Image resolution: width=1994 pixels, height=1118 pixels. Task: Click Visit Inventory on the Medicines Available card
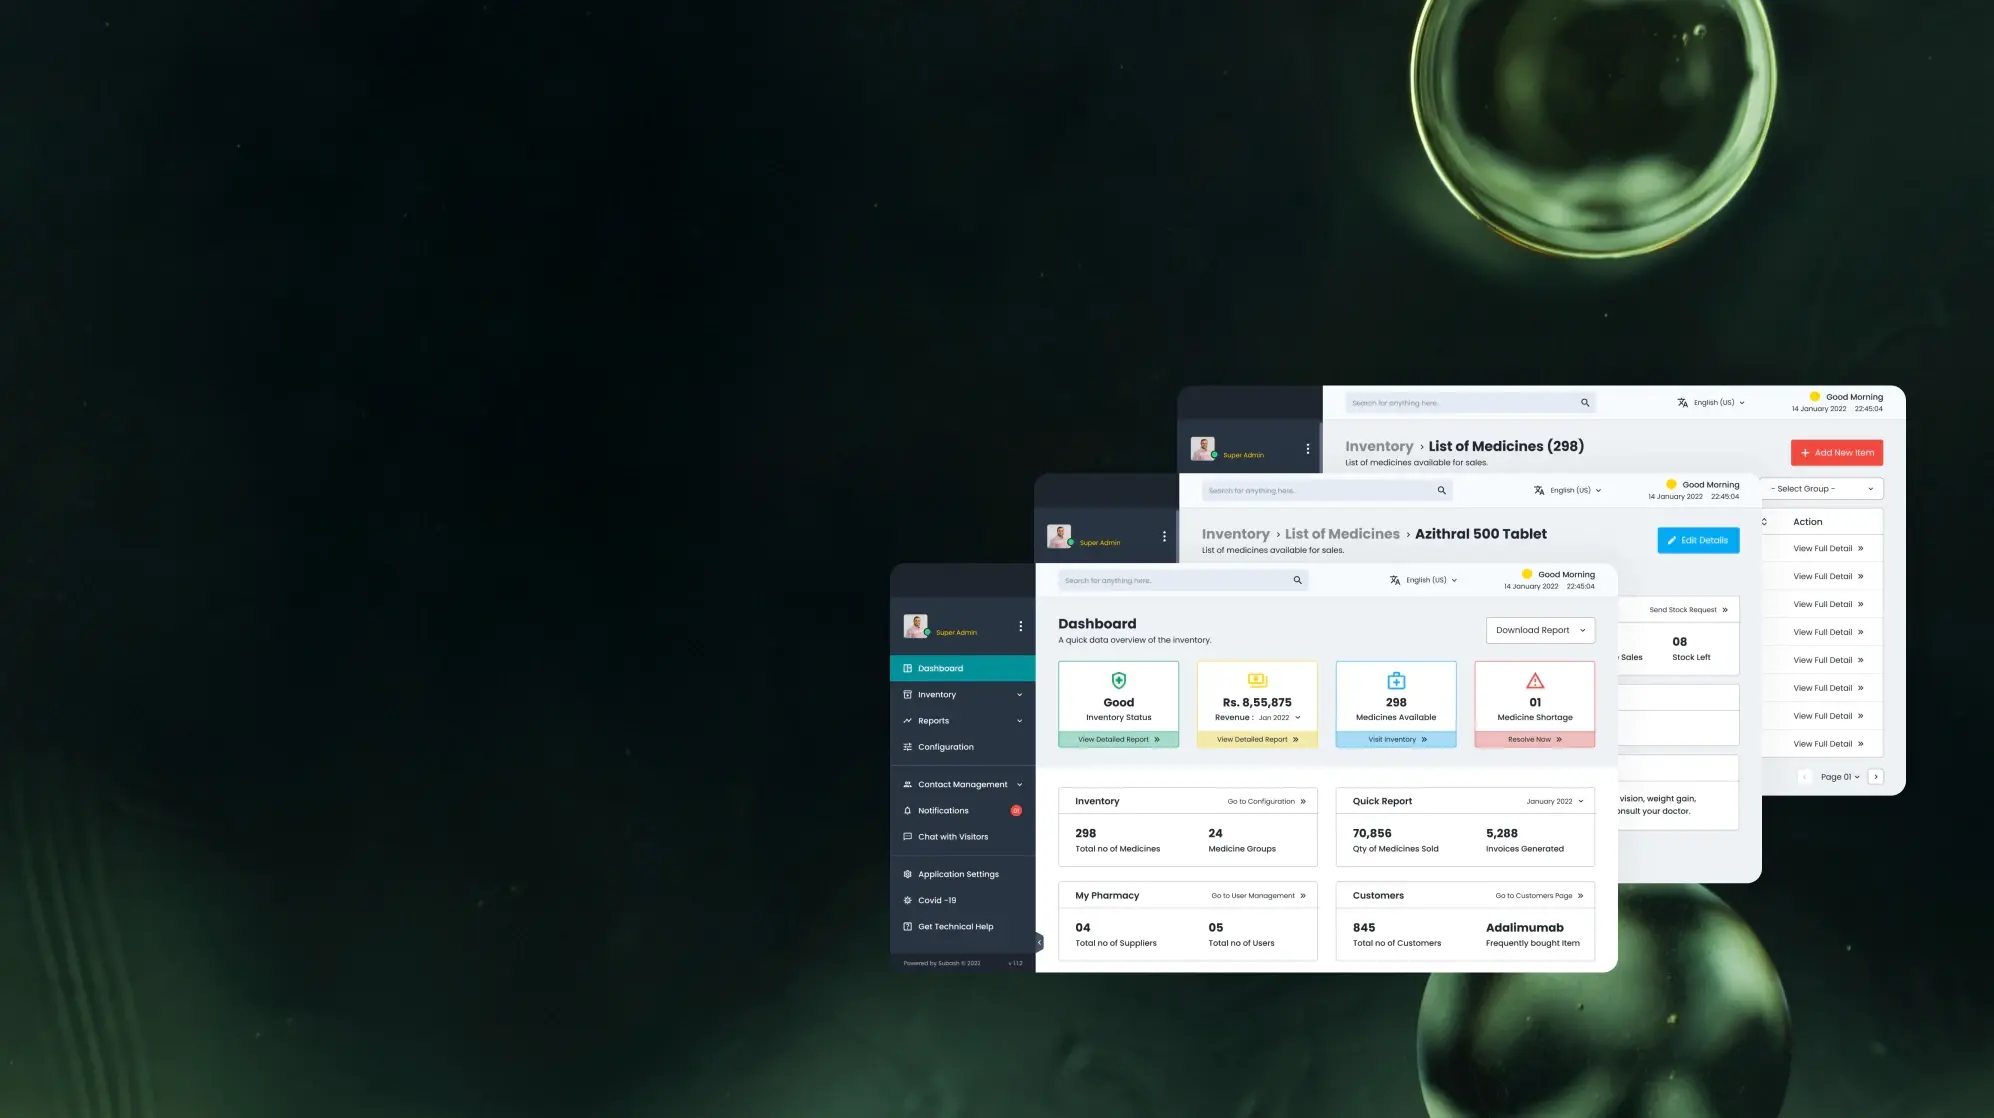point(1396,739)
